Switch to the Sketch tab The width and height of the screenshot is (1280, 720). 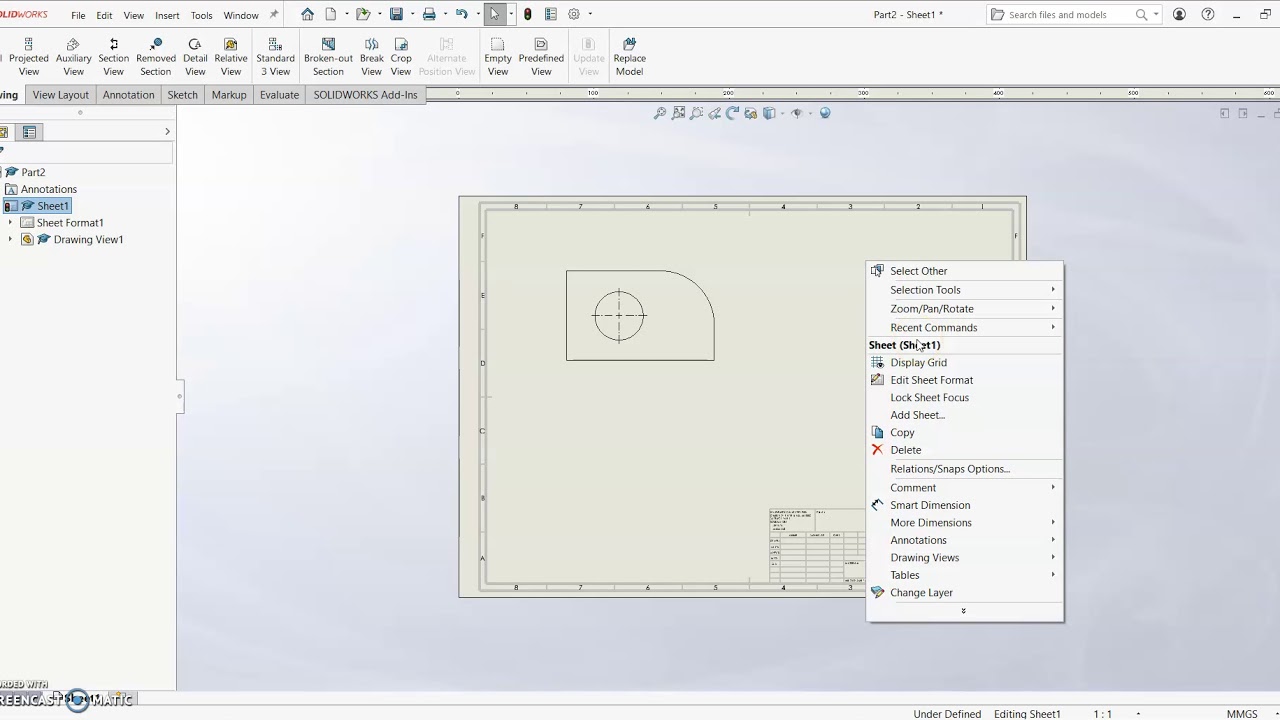[182, 95]
